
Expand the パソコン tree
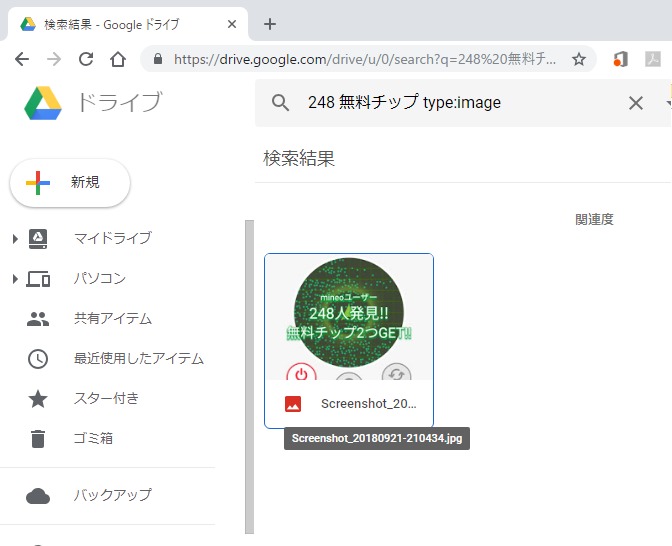pyautogui.click(x=15, y=279)
